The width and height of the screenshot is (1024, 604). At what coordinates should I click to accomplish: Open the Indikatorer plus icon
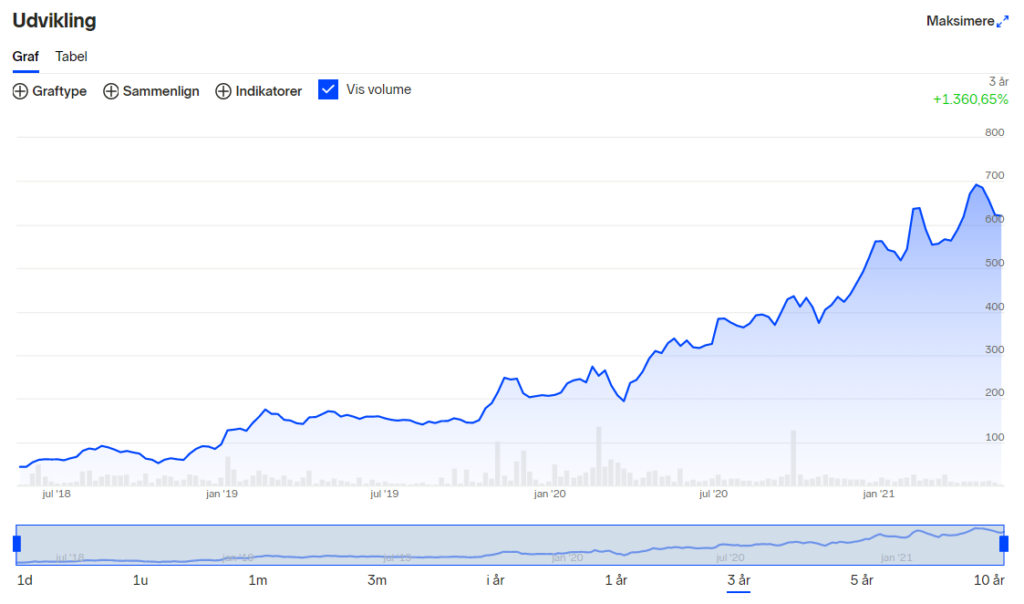point(223,91)
